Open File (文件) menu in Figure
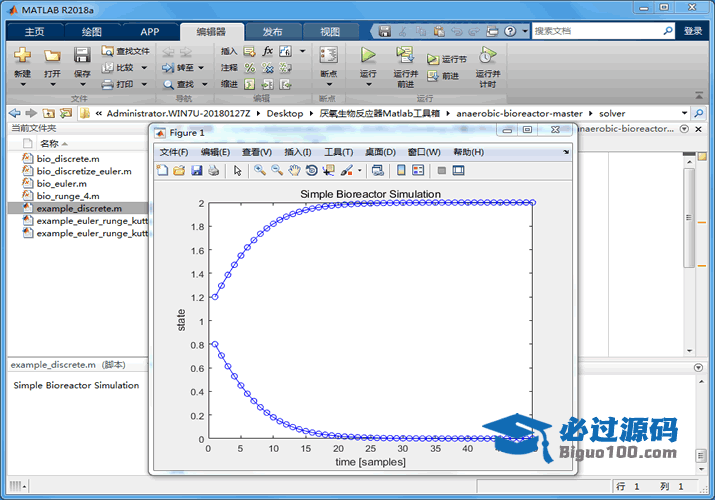Screen dimensions: 715x500 click(x=173, y=152)
